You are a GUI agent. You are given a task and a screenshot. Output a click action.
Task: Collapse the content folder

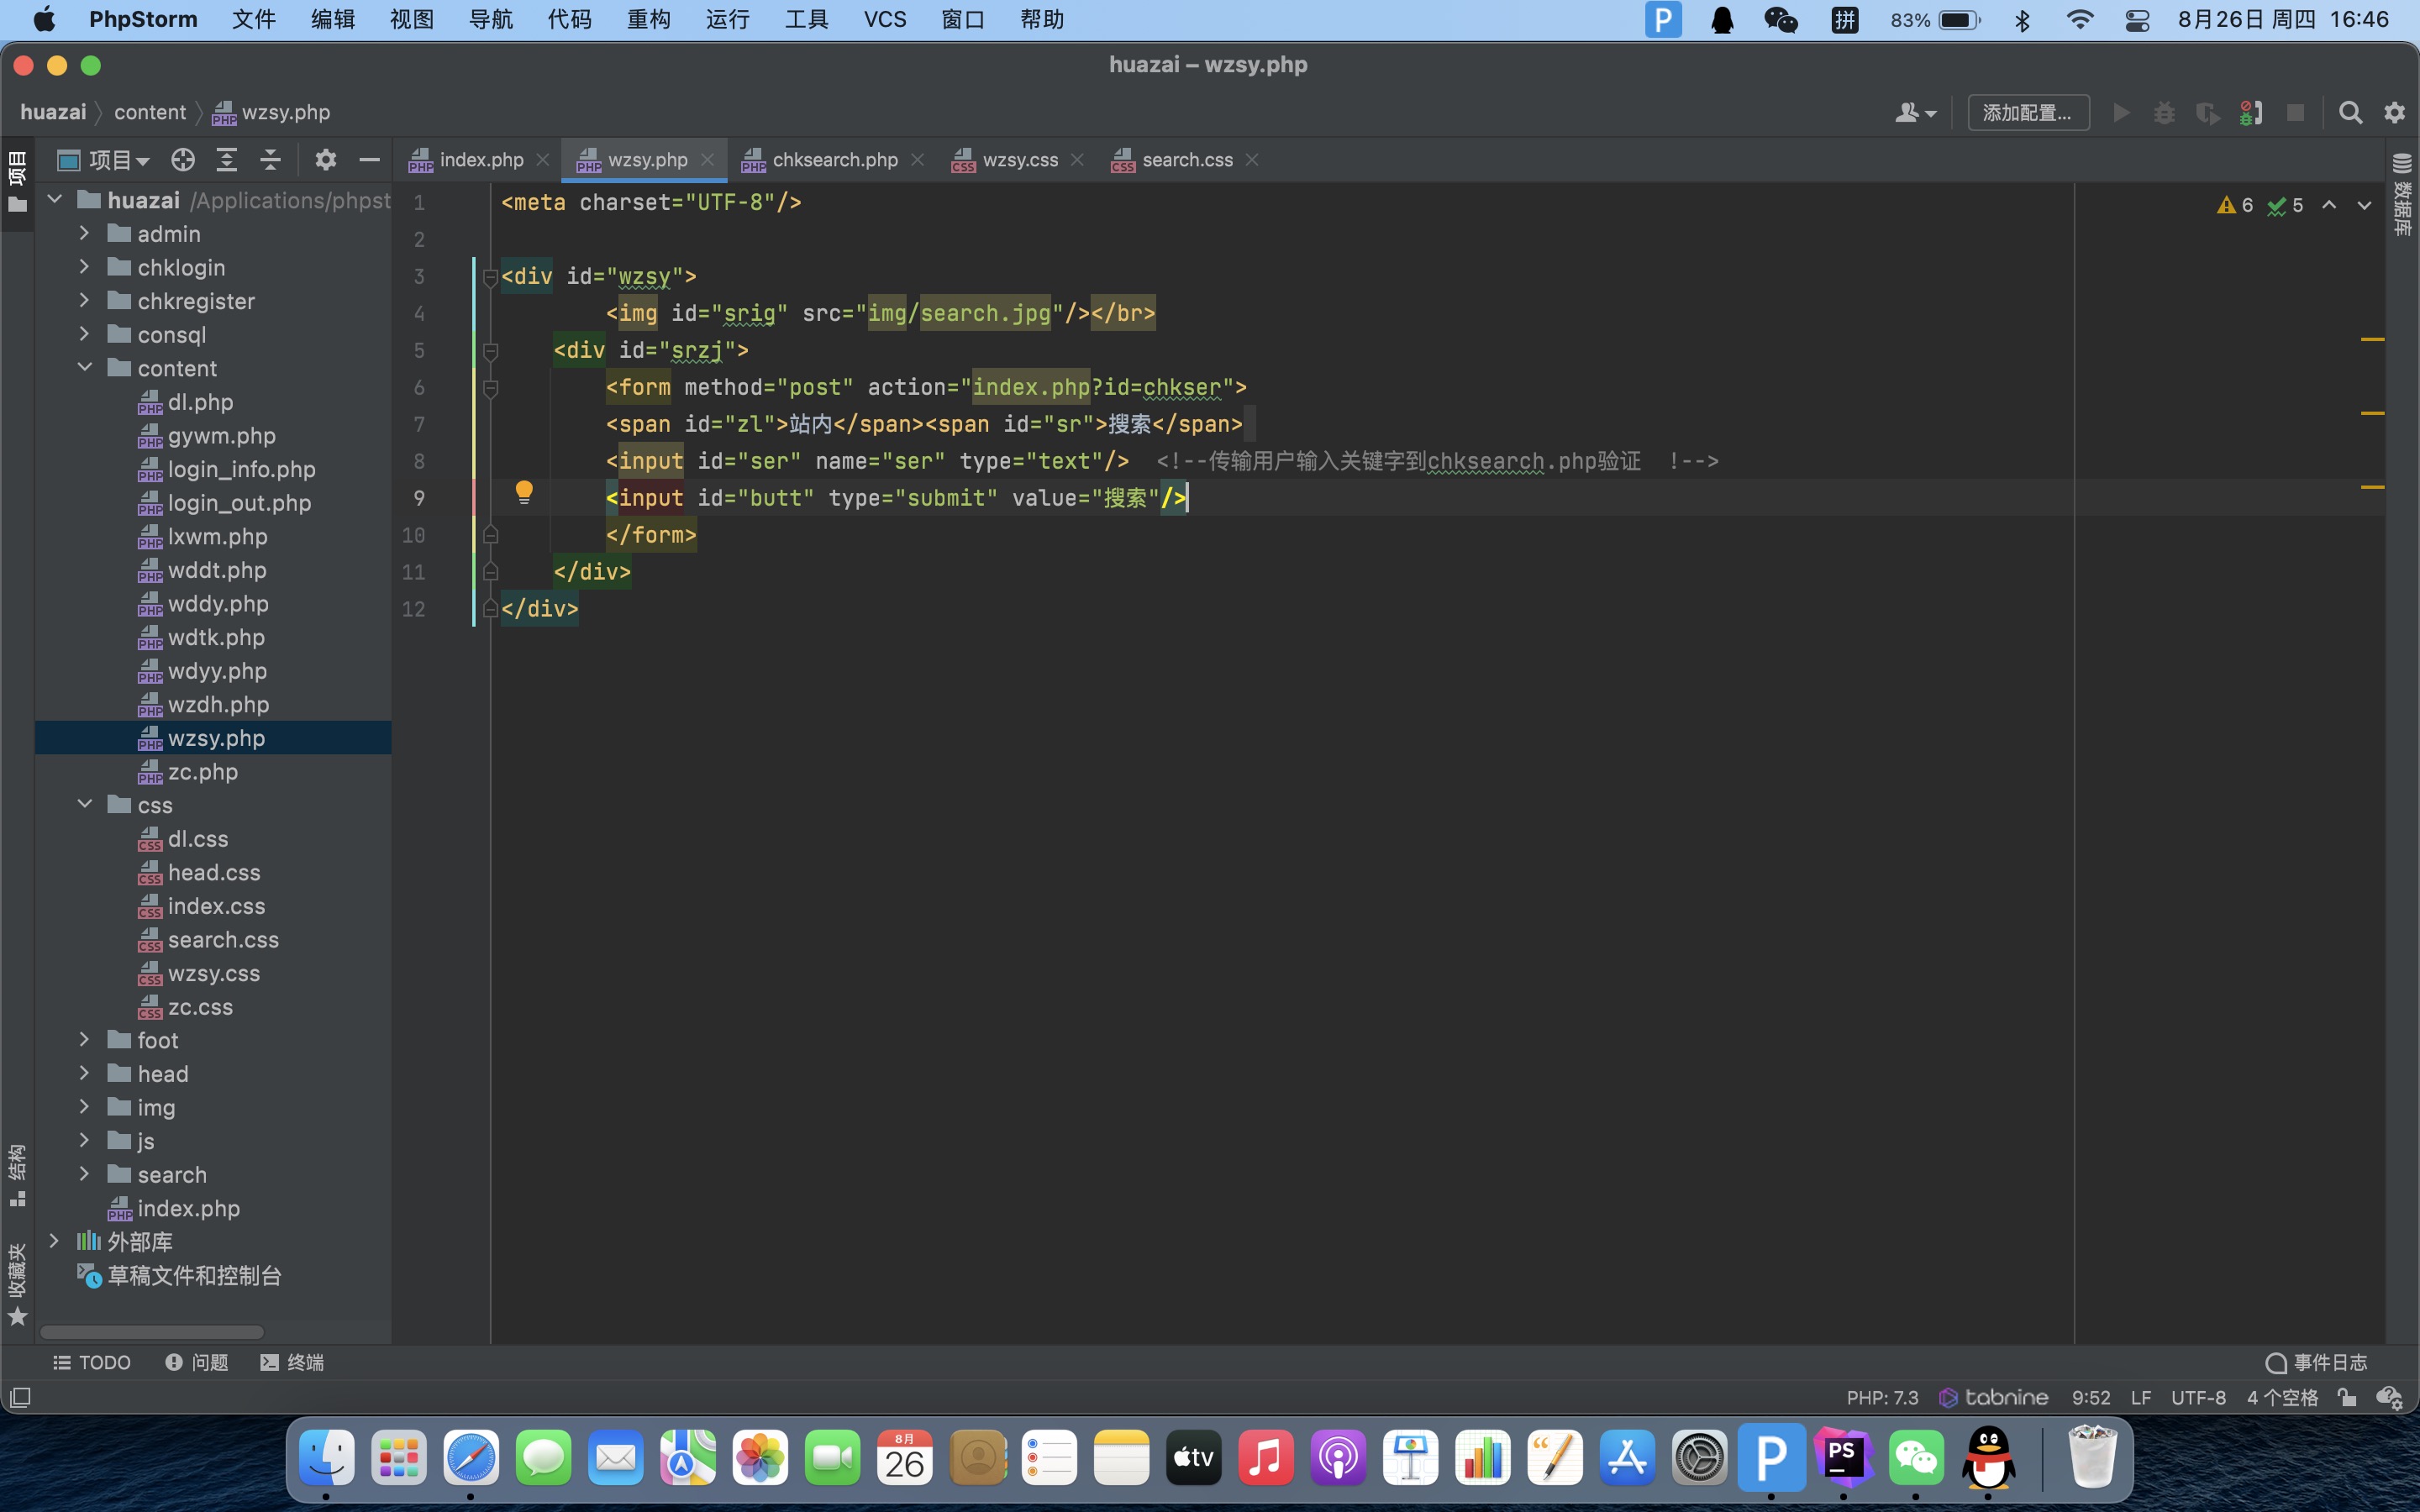point(85,368)
